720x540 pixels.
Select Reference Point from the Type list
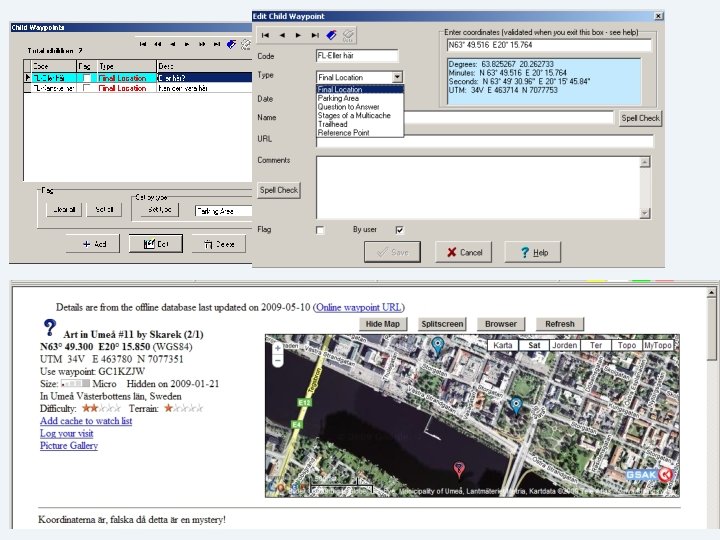click(360, 133)
